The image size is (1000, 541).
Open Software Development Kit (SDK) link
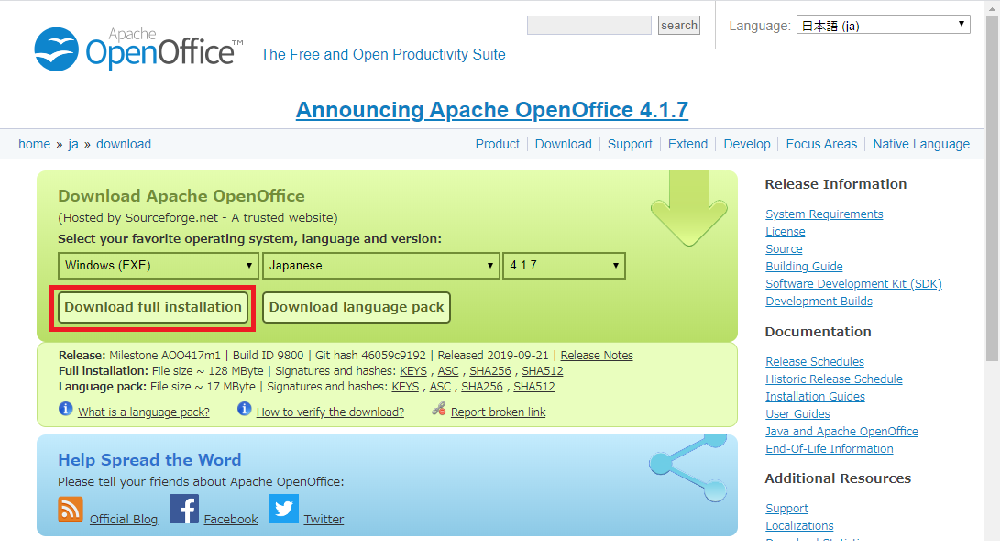(x=853, y=284)
